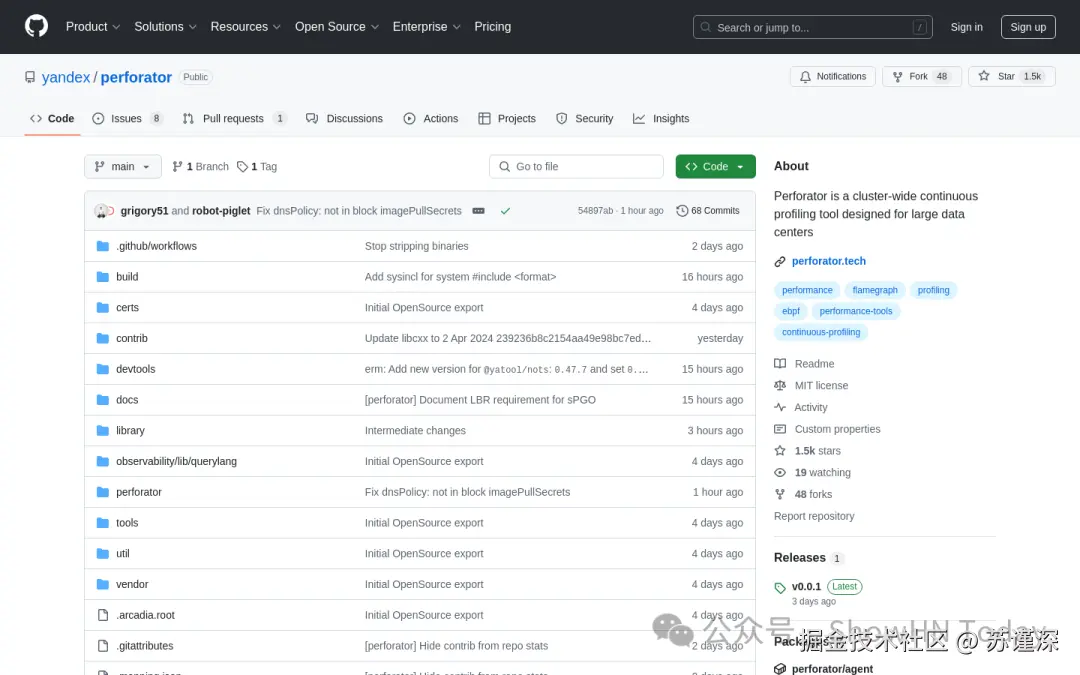Viewport: 1080px width, 675px height.
Task: Open the yandex owner link
Action: (x=65, y=77)
